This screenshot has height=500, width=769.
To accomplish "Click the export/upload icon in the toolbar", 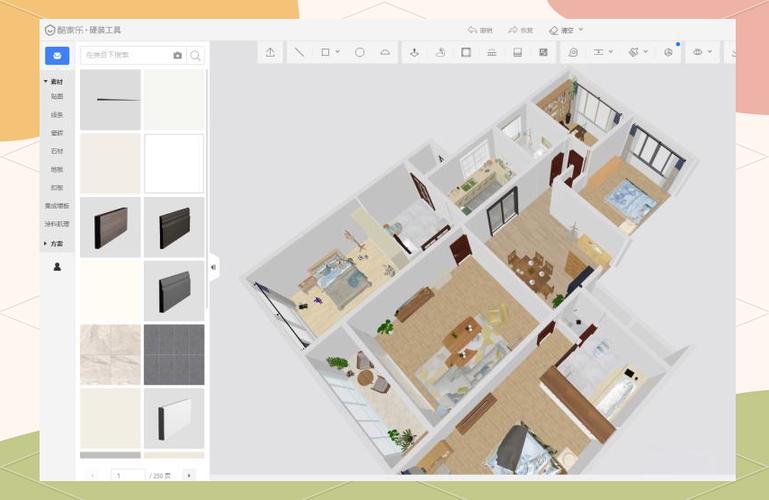I will click(270, 52).
